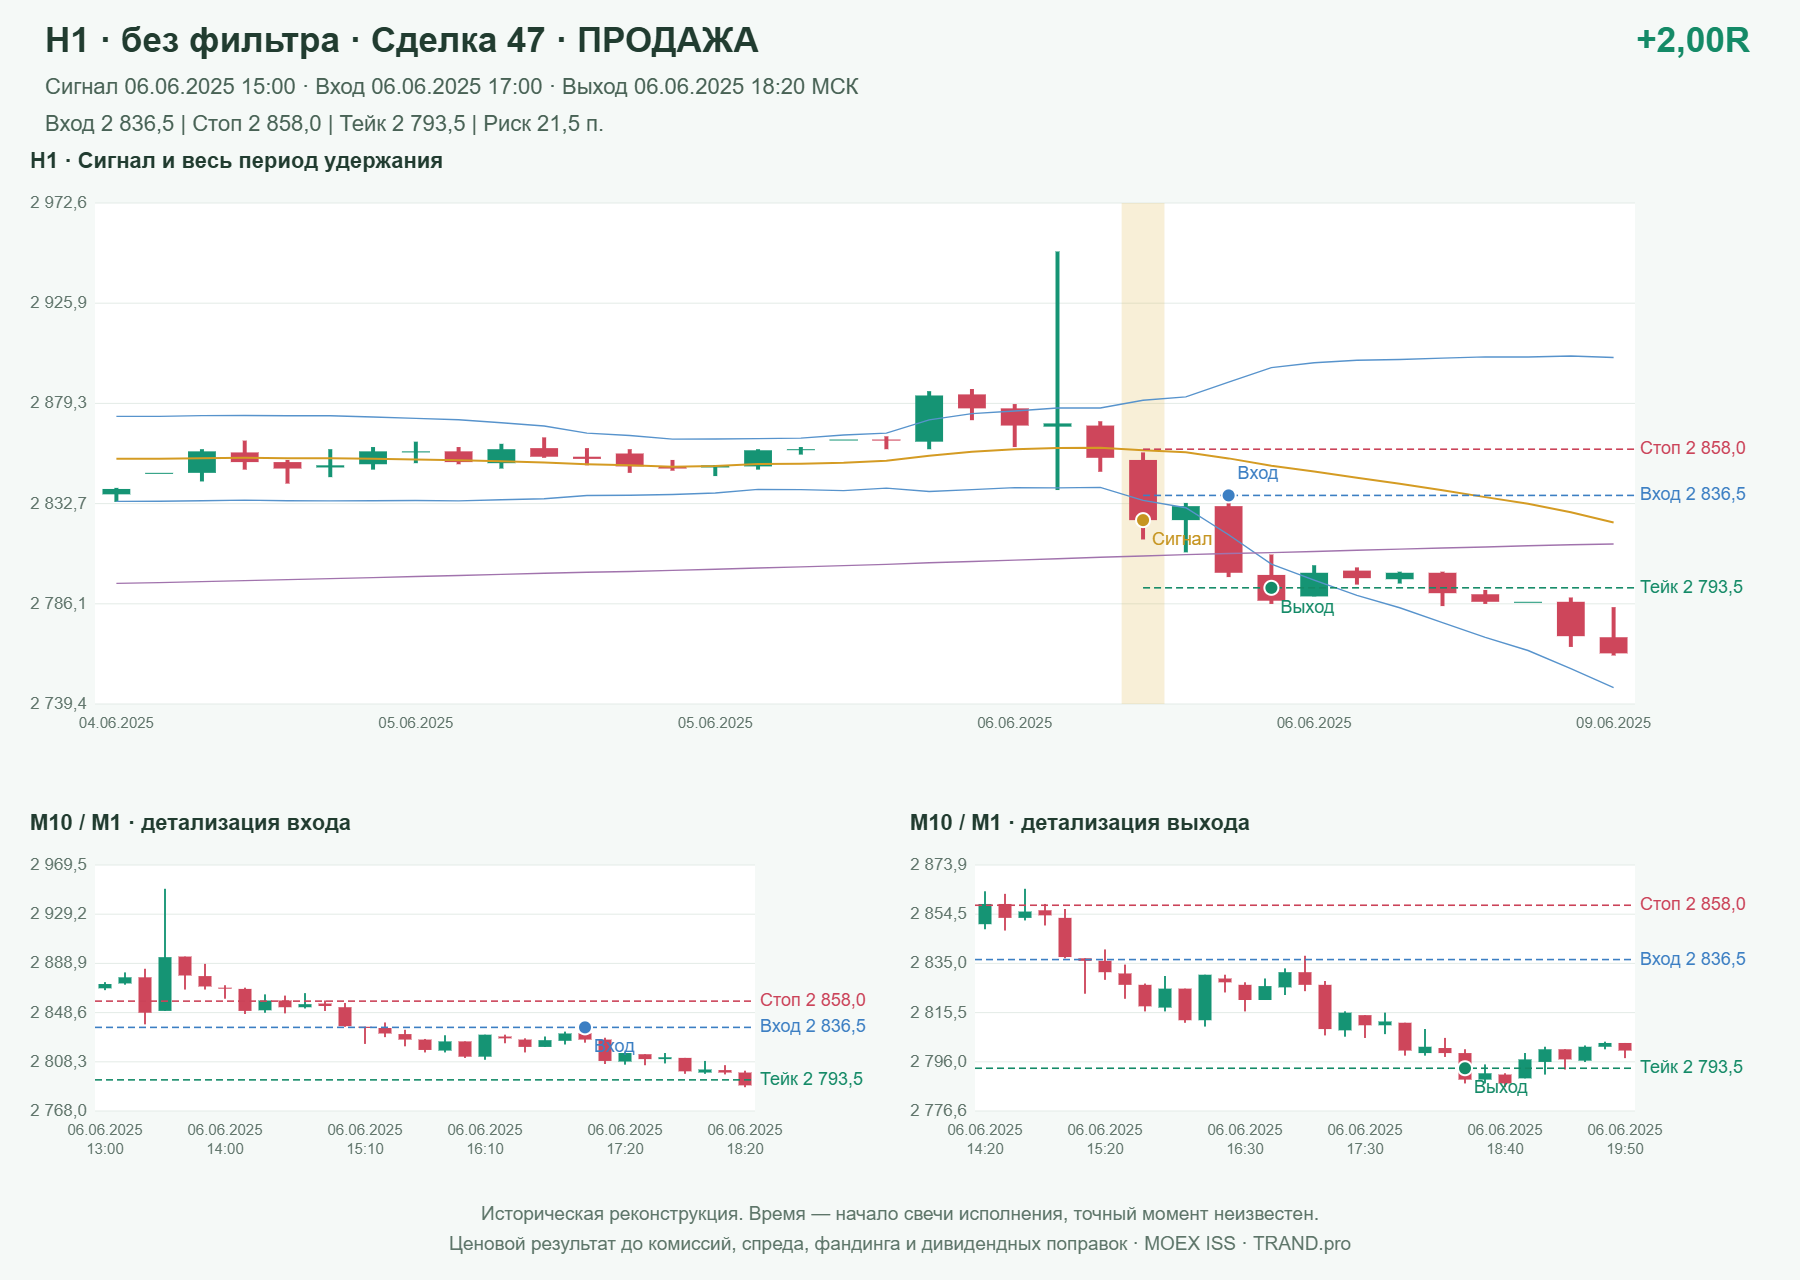Click 'Стоп 2 858,0' label in entry detail chart
Image resolution: width=1800 pixels, height=1280 pixels.
[x=812, y=1000]
